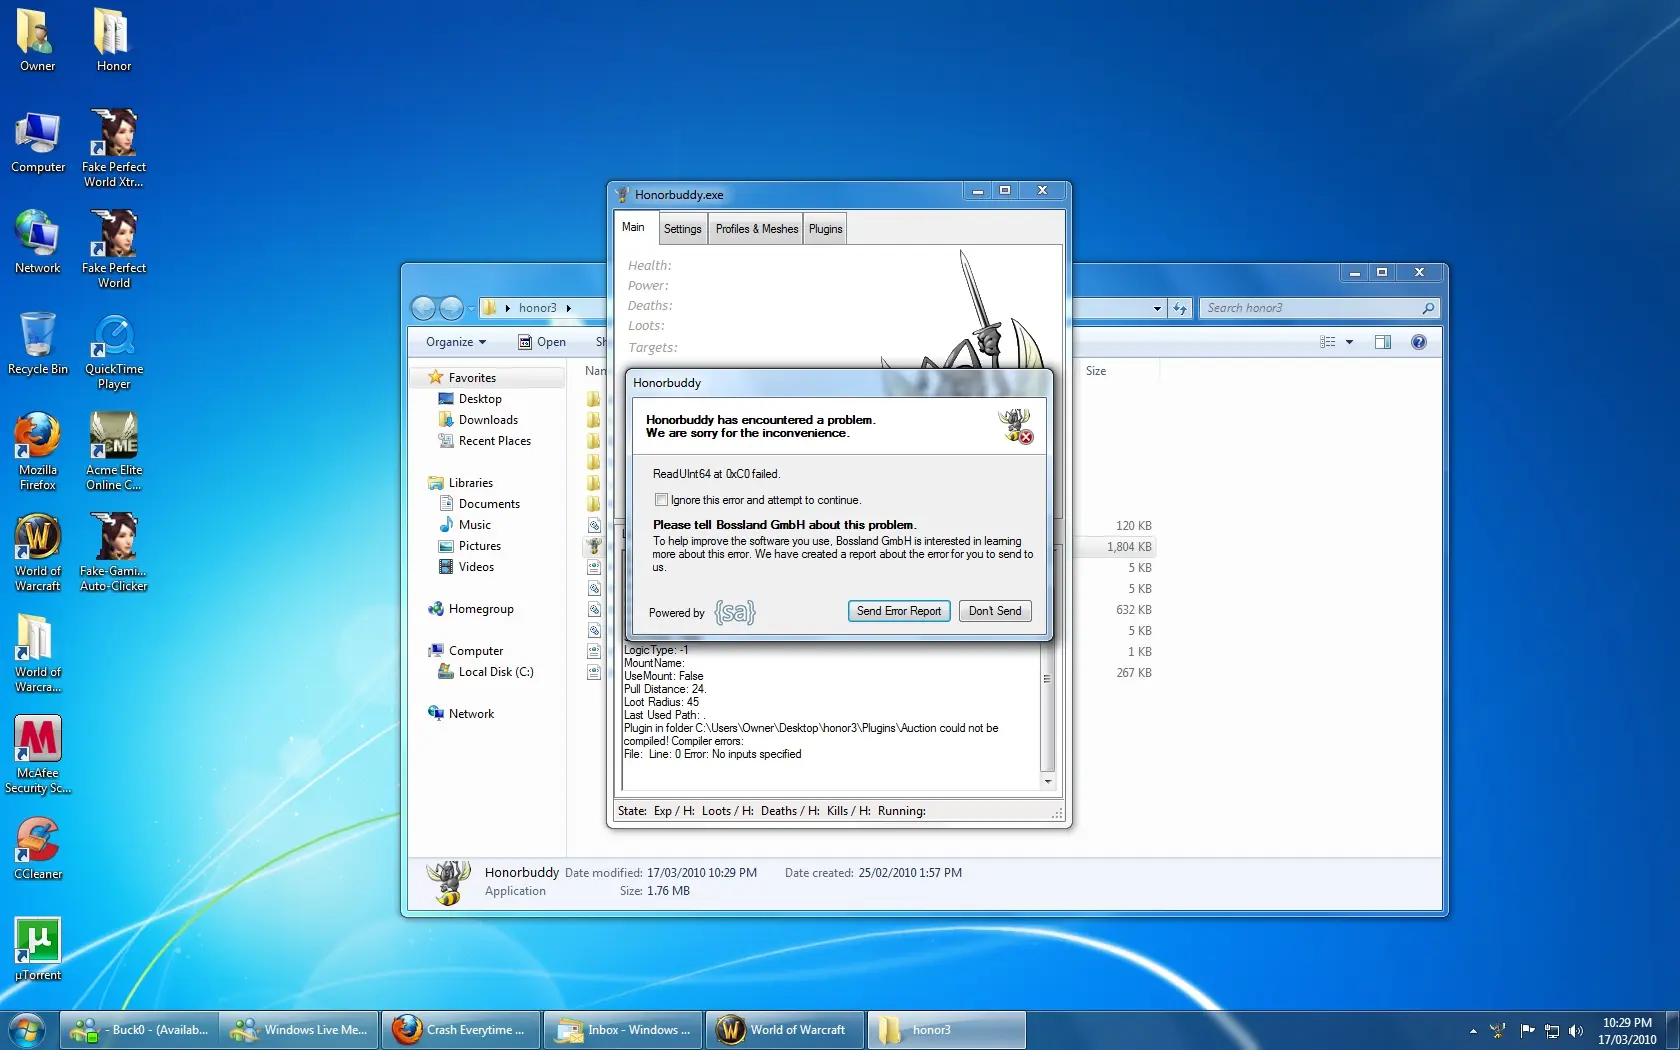The width and height of the screenshot is (1680, 1050).
Task: Show the Explorer preview pane
Action: [x=1383, y=342]
